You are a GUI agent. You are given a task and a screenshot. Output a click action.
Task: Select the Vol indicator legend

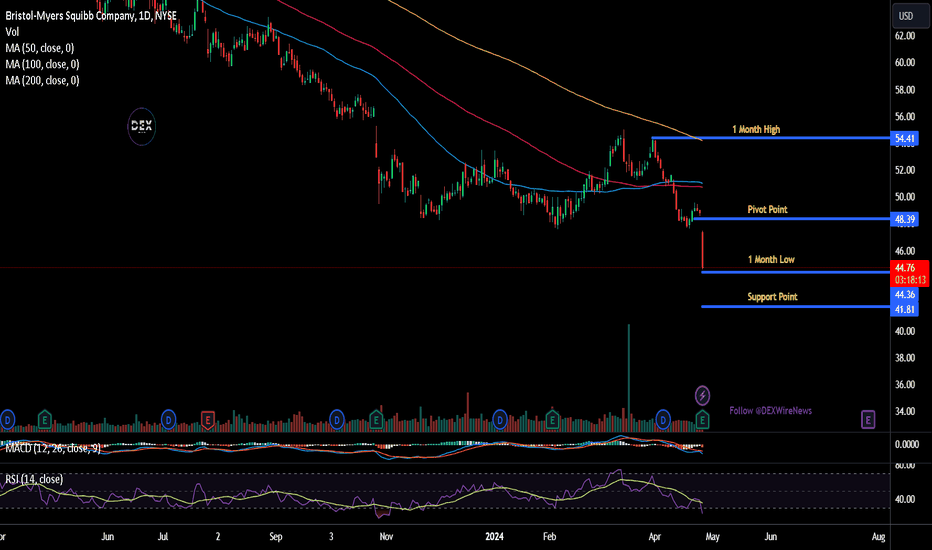pyautogui.click(x=12, y=32)
